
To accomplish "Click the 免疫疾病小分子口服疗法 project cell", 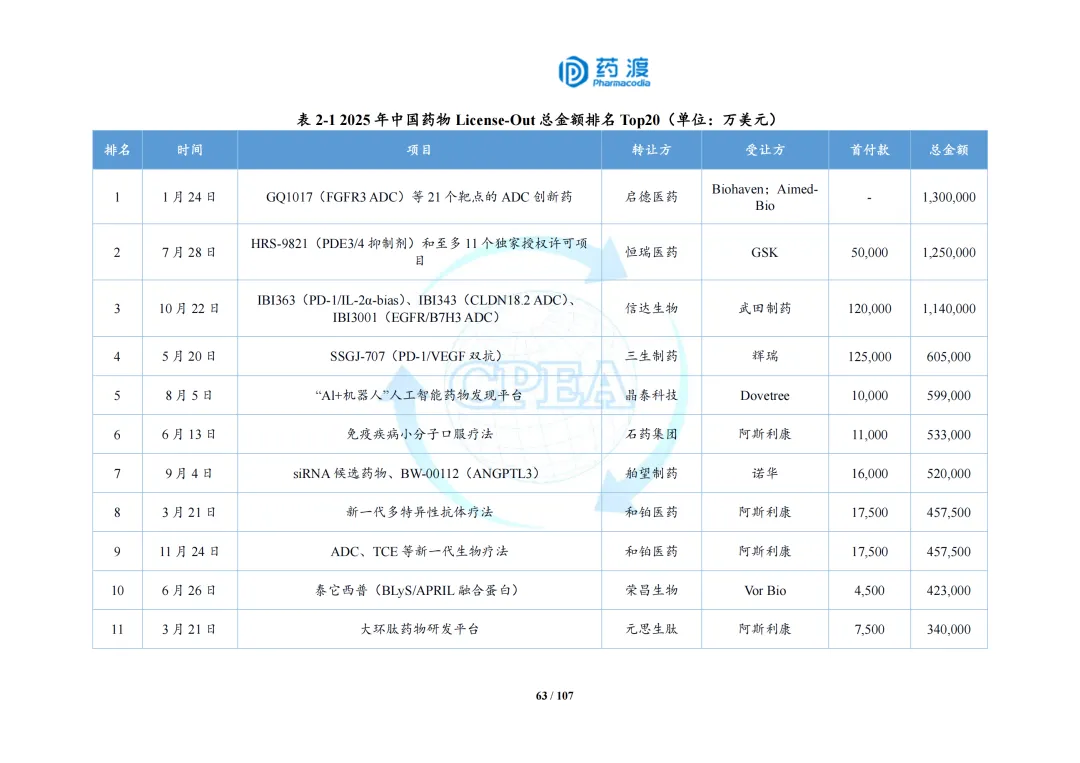I will [x=419, y=435].
